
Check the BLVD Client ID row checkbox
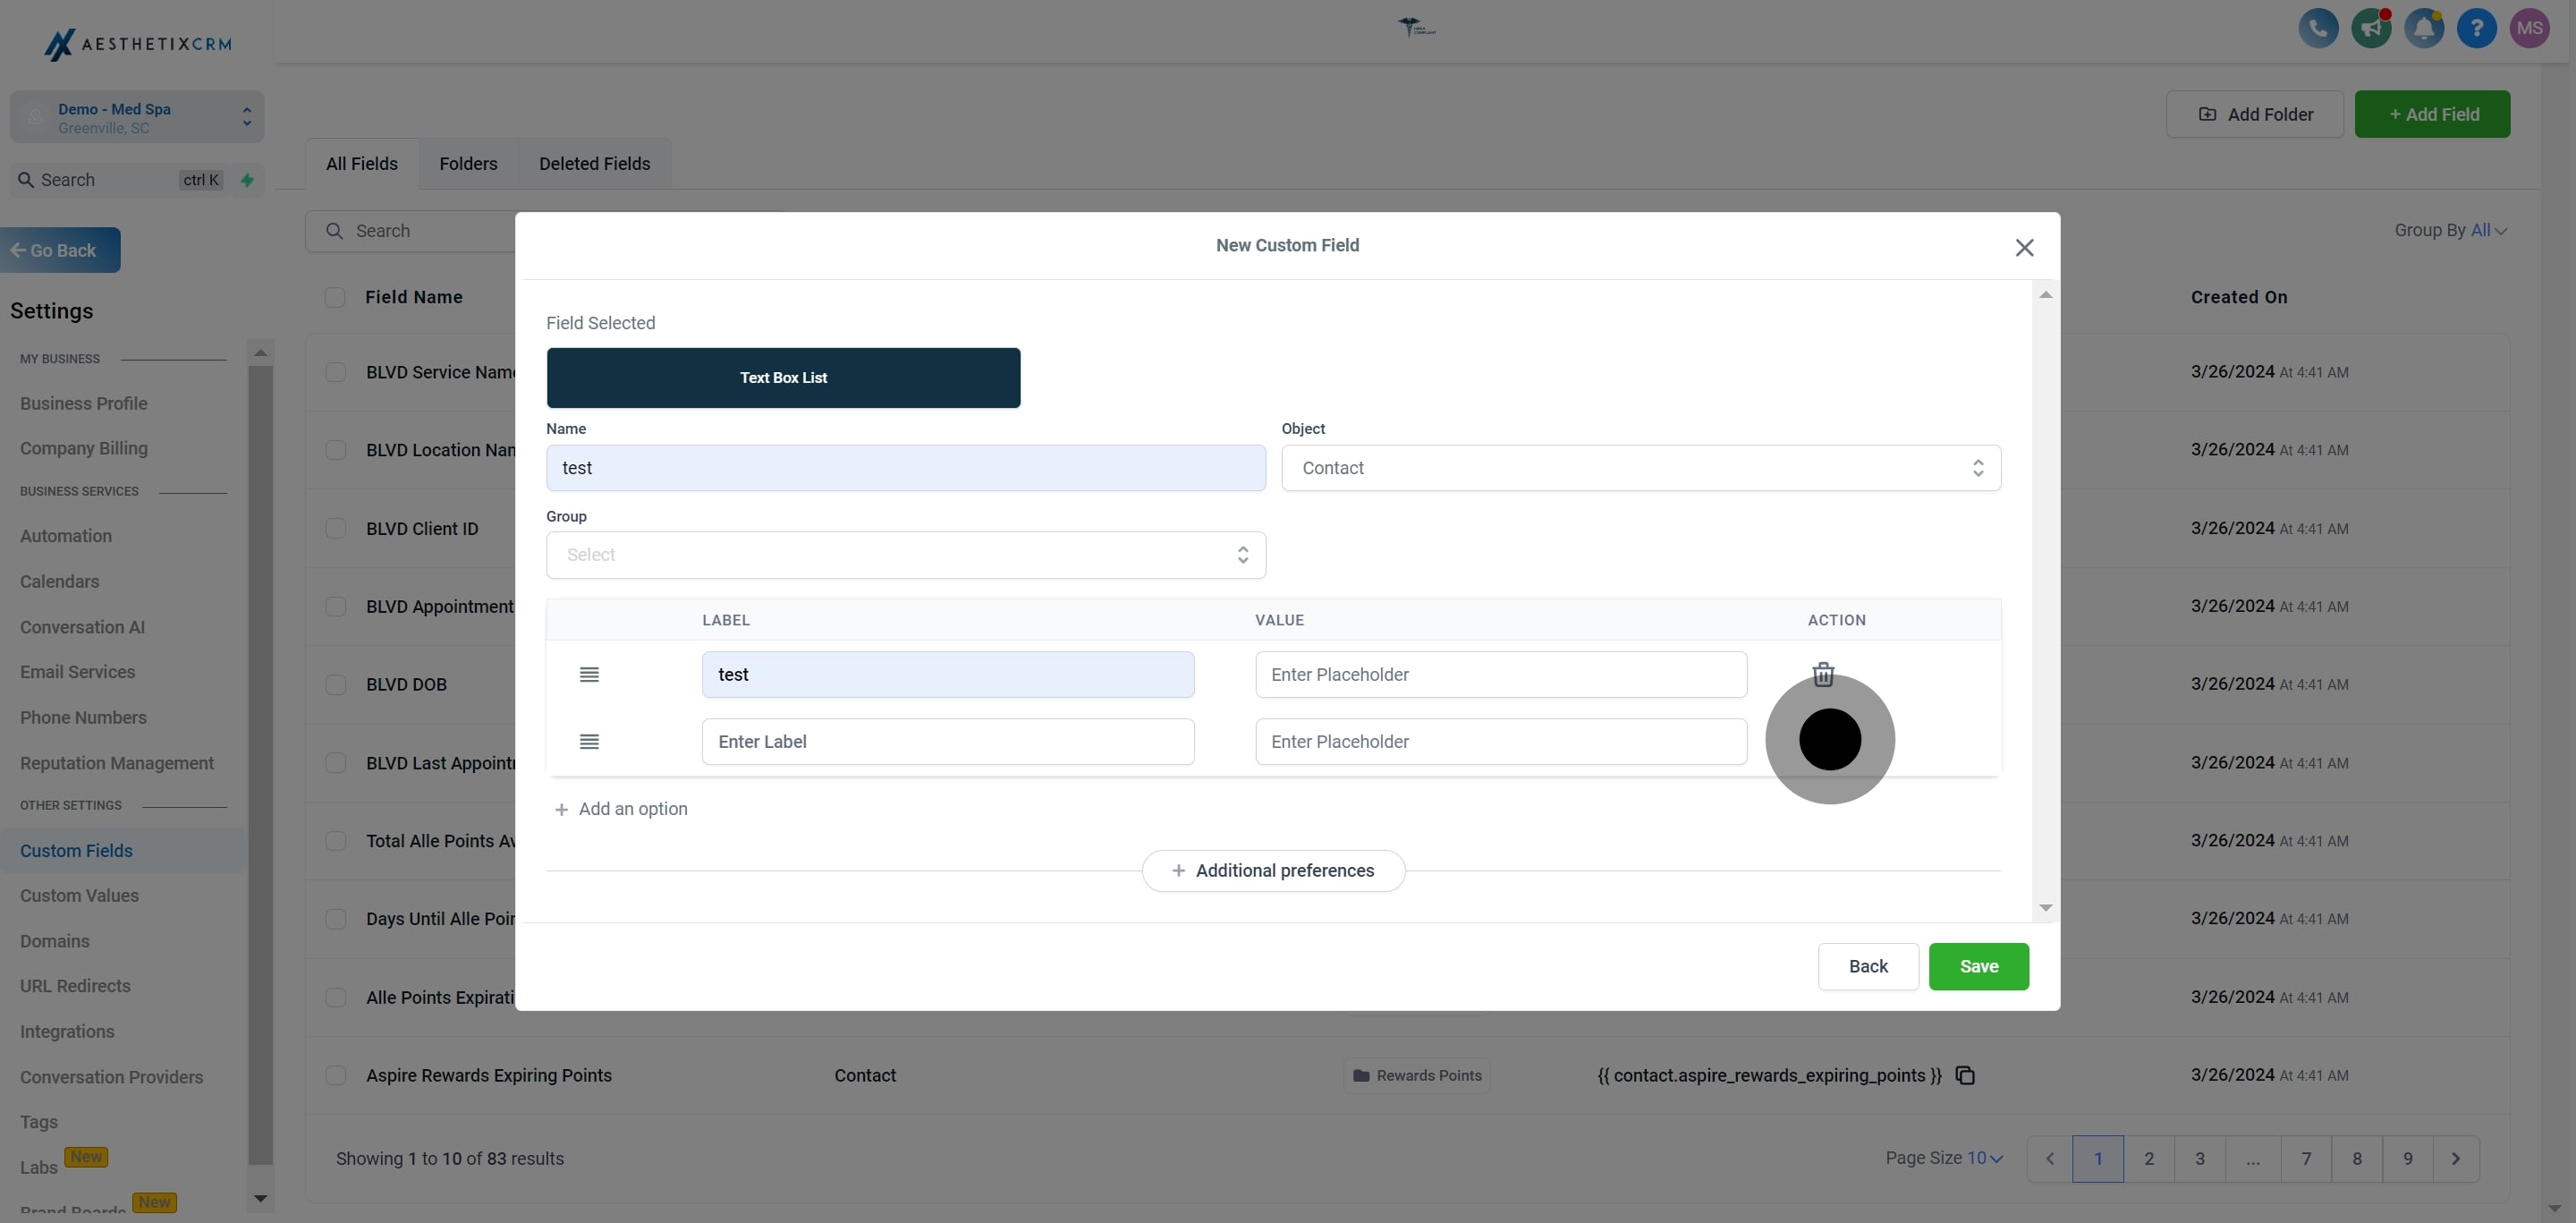click(335, 529)
